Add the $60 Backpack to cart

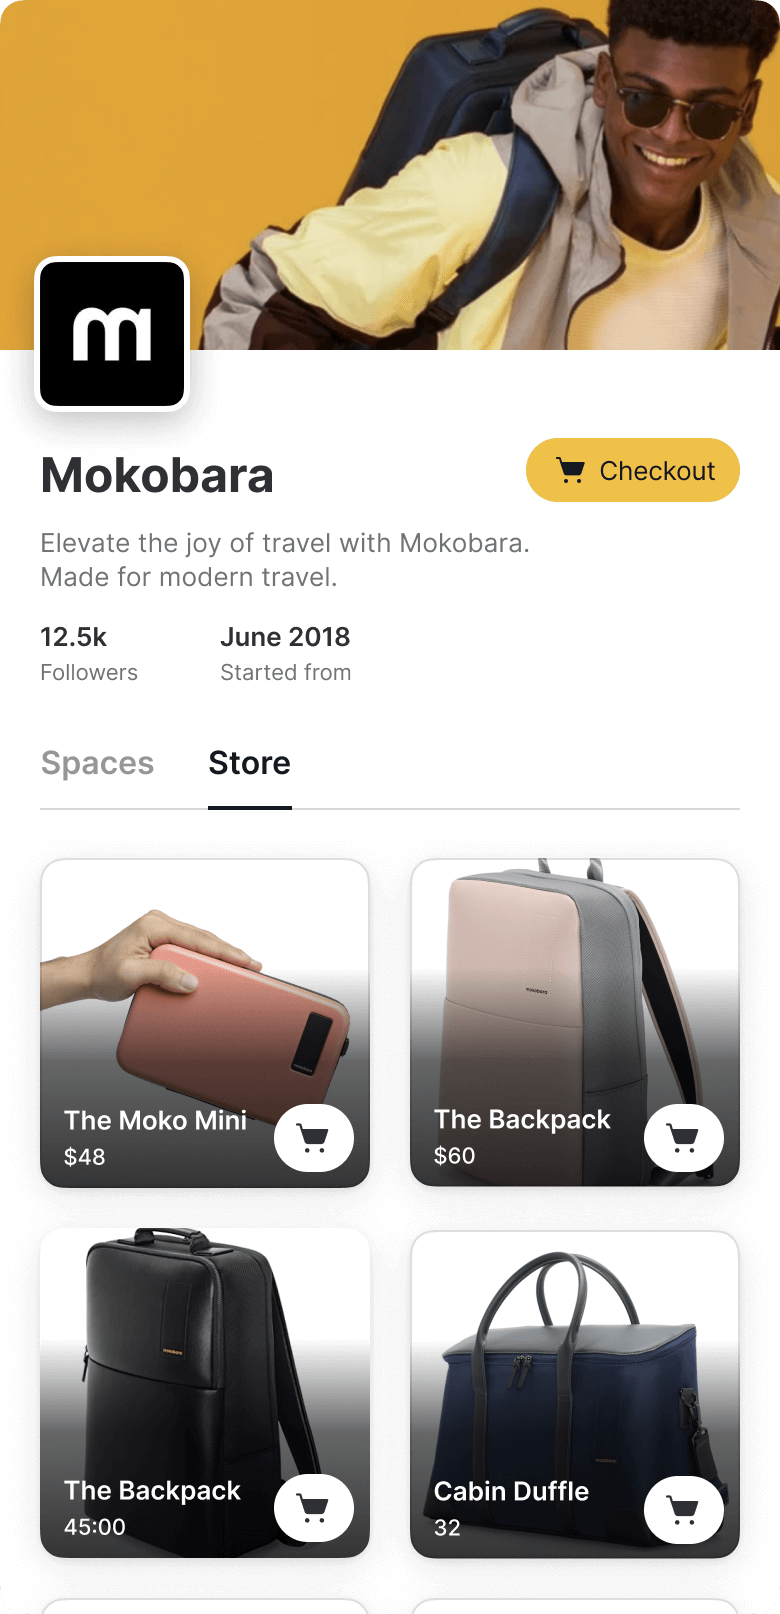coord(684,1138)
